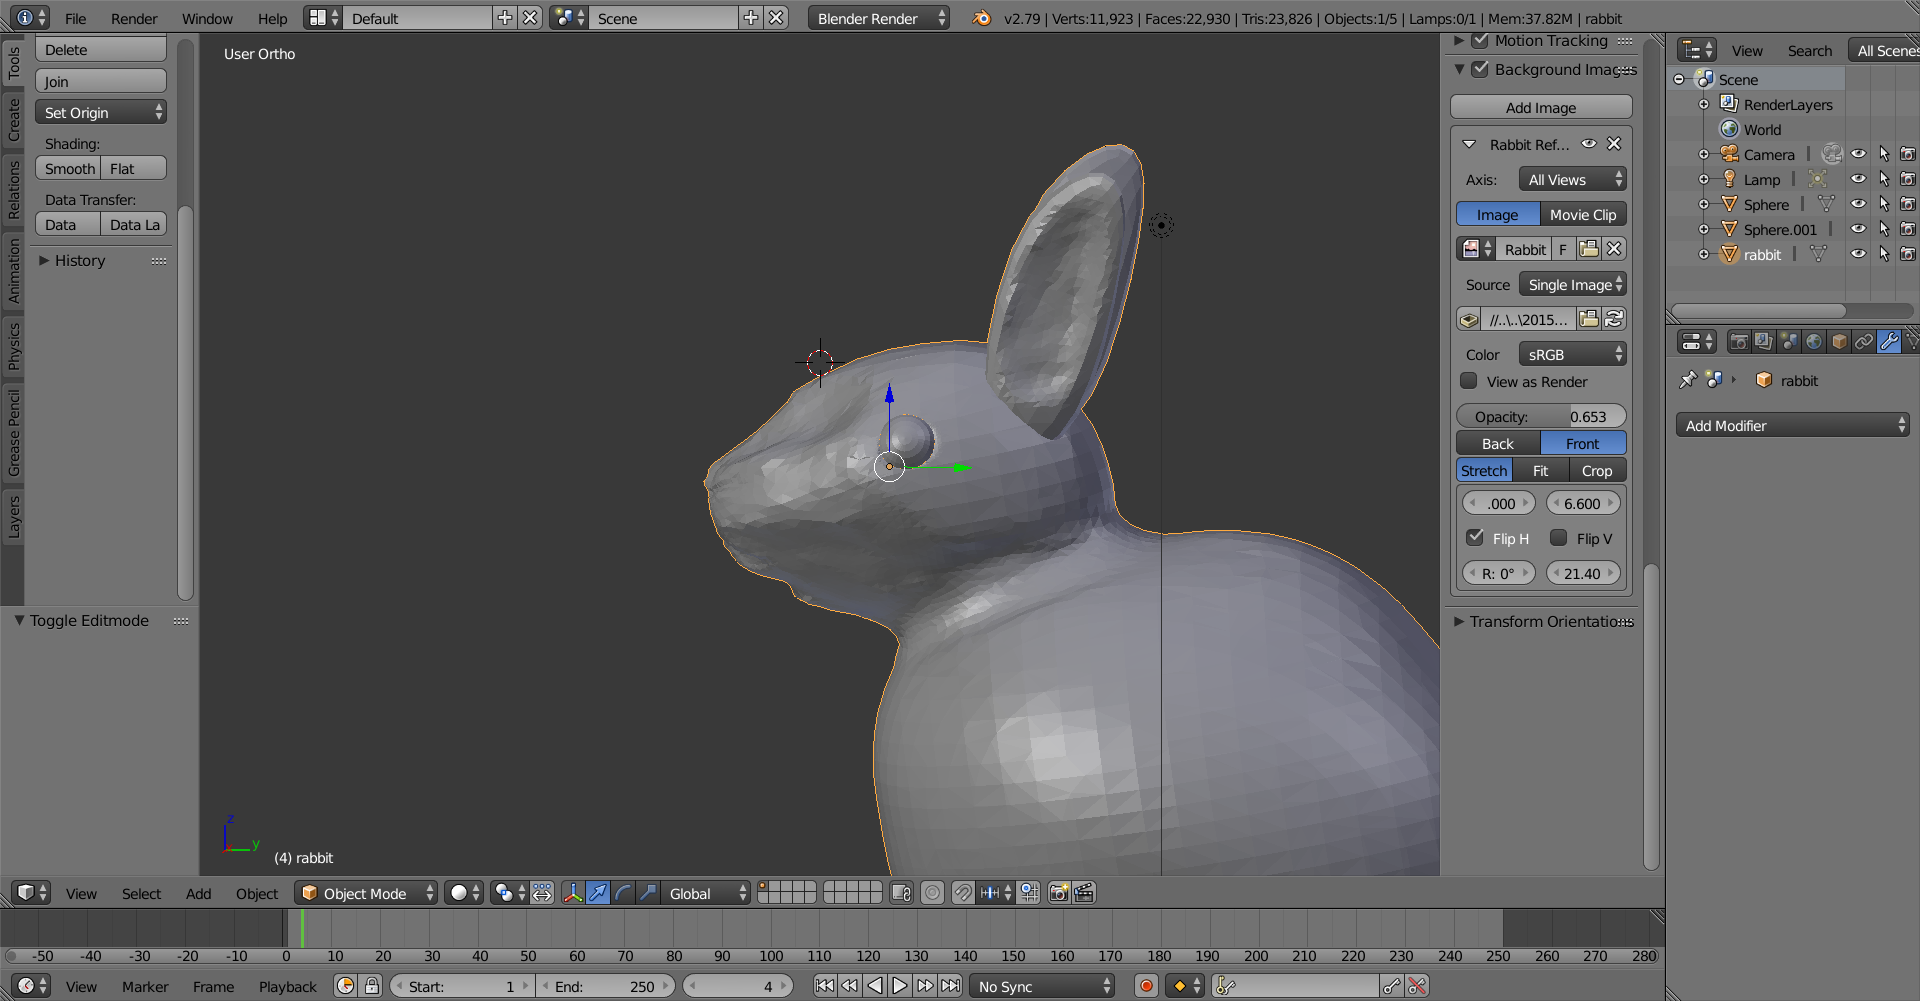This screenshot has height=1001, width=1920.
Task: Toggle the snap magnet icon
Action: pyautogui.click(x=962, y=893)
